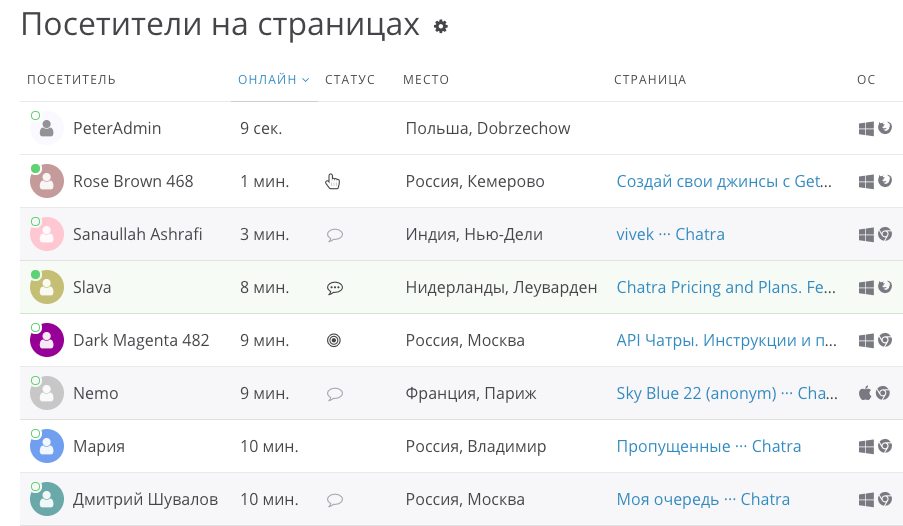
Task: Click Apple OS icon in Nemo row
Action: (865, 393)
